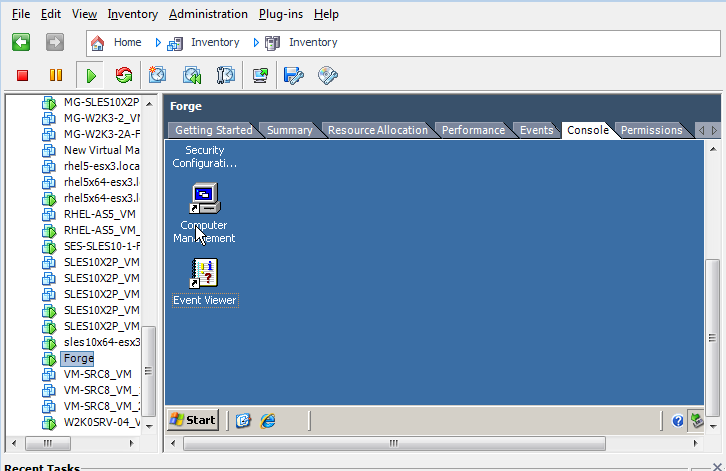The height and width of the screenshot is (471, 726).
Task: Select MG-W2K3-2_VM in inventory tree
Action: 102,118
